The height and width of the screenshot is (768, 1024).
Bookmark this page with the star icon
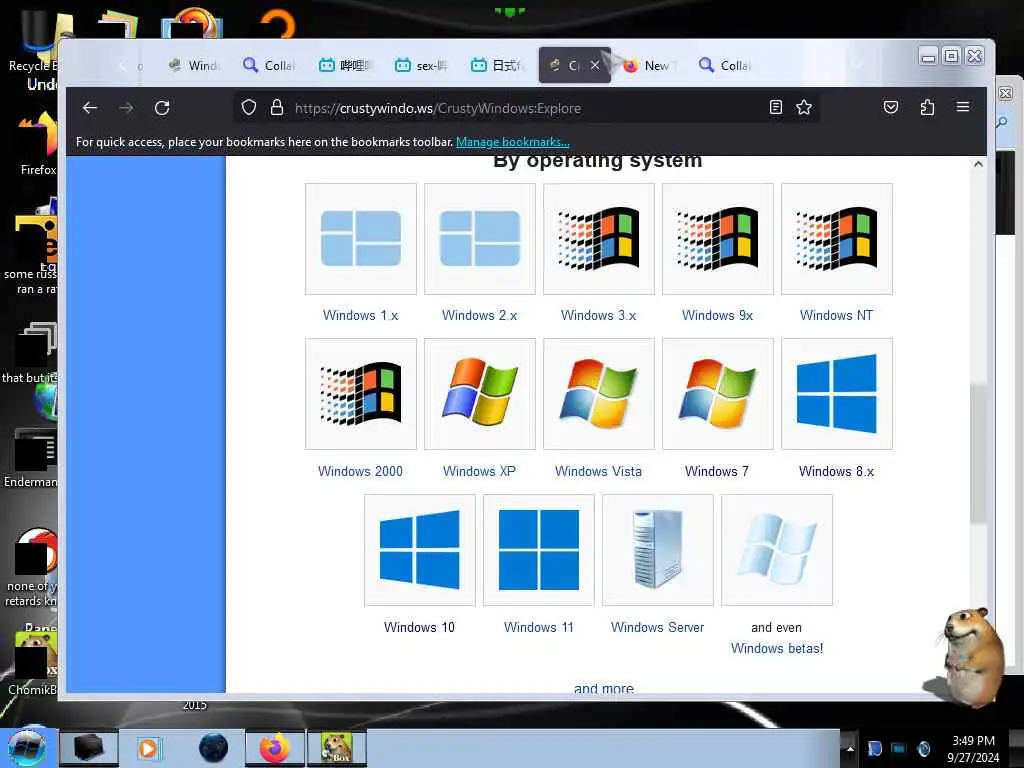pyautogui.click(x=804, y=107)
